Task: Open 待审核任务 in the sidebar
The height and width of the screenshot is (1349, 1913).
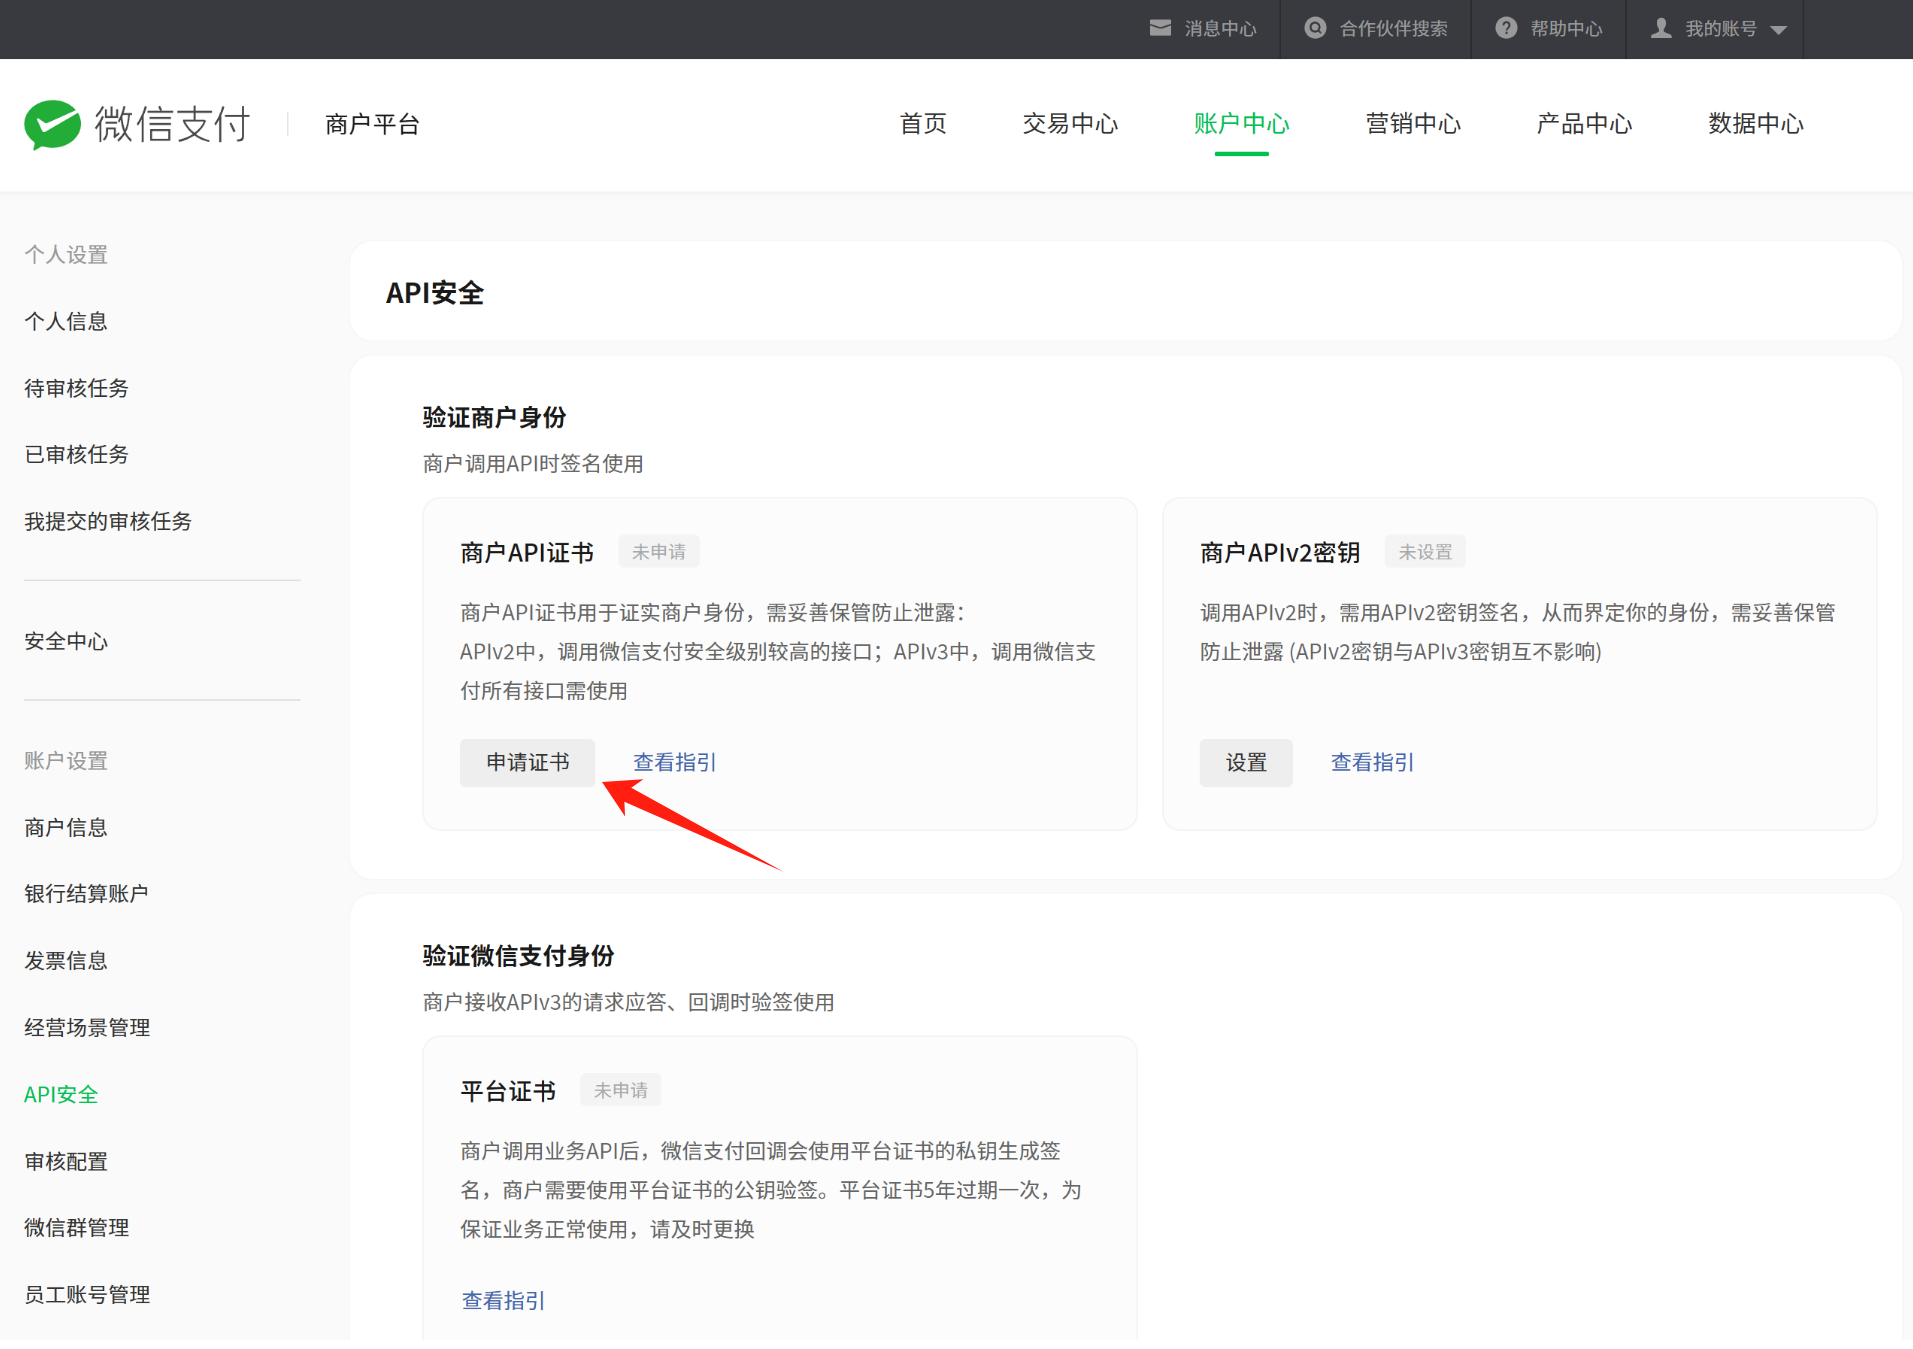Action: (x=76, y=388)
